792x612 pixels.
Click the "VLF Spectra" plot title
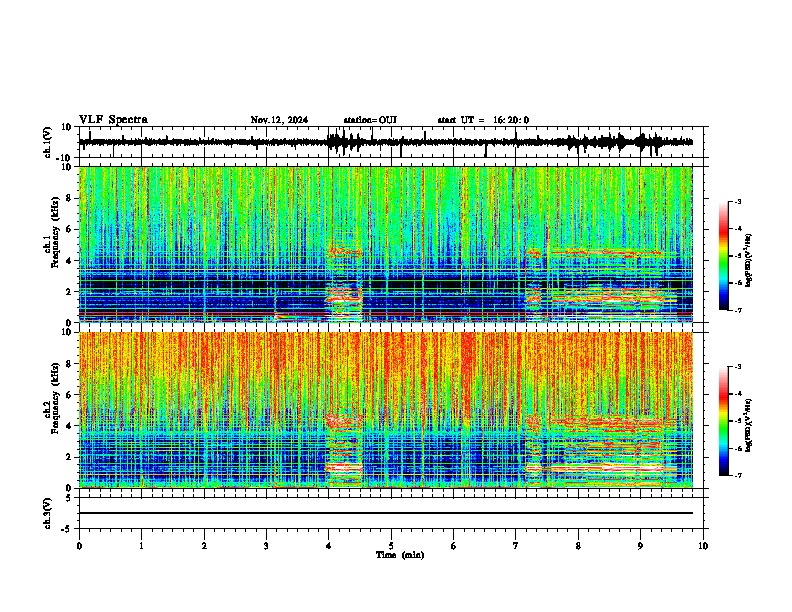pyautogui.click(x=113, y=119)
